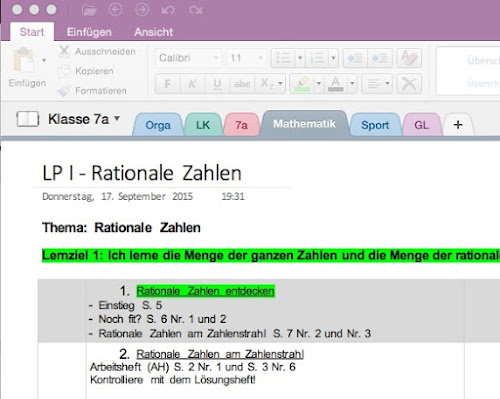Open the GL section tab
500x399 pixels.
click(x=421, y=125)
